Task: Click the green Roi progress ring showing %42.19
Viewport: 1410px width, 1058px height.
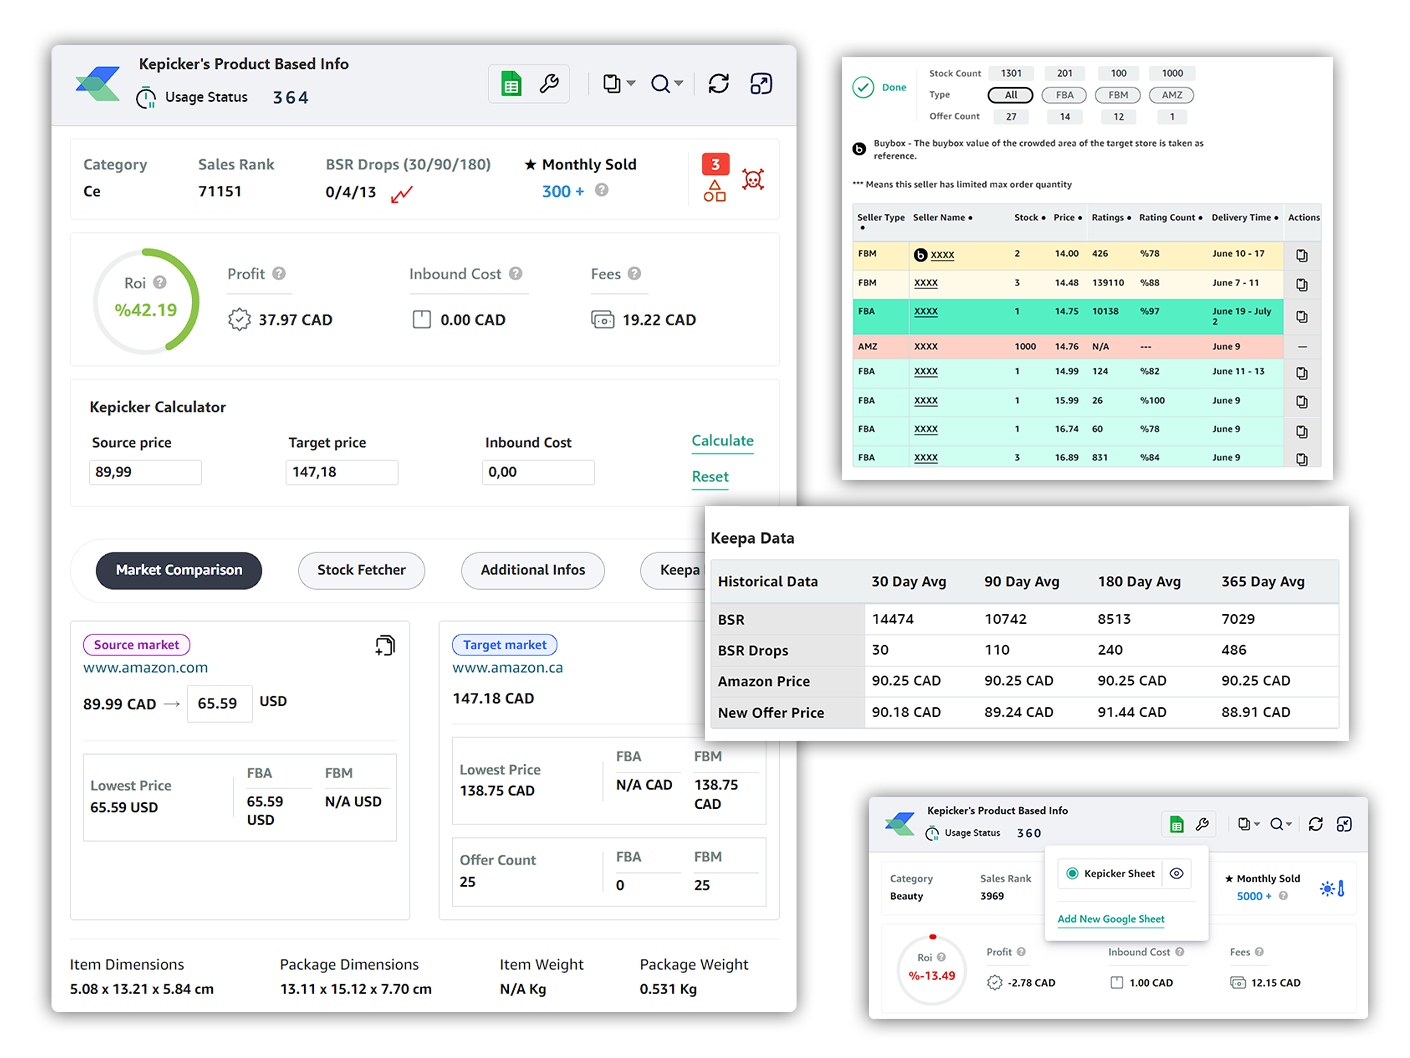Action: pyautogui.click(x=146, y=300)
